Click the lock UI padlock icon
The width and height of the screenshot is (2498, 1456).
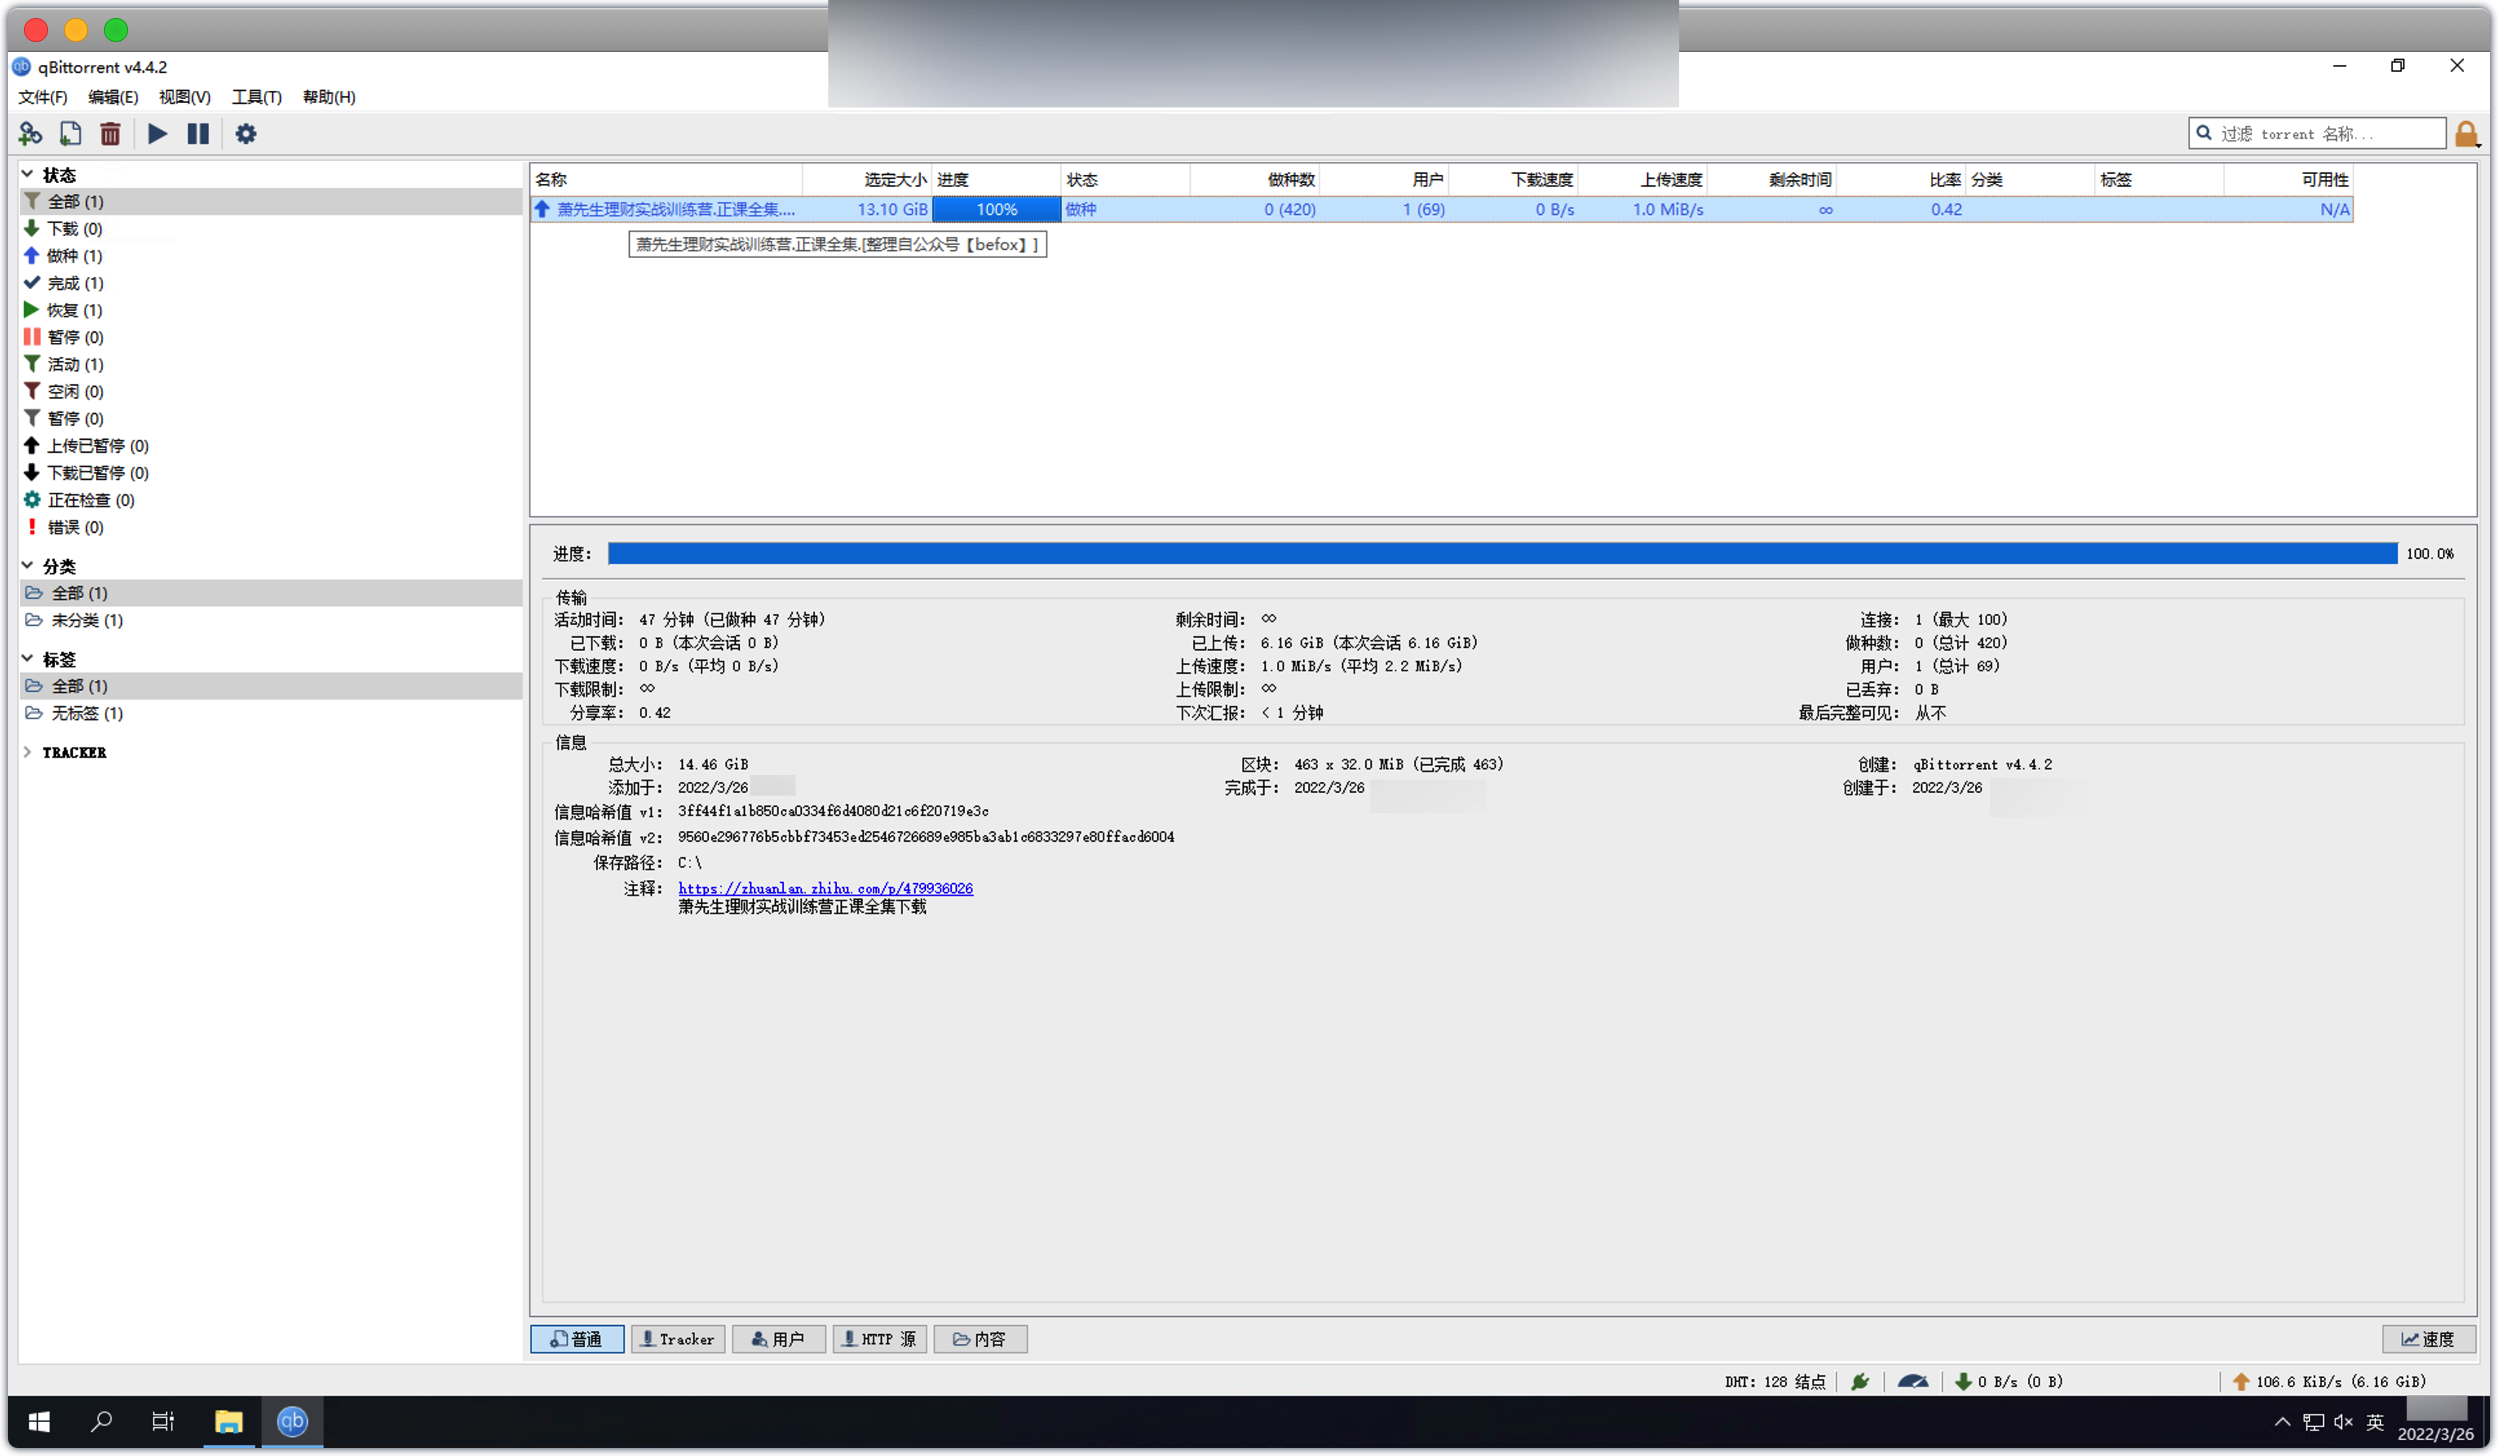click(x=2466, y=134)
